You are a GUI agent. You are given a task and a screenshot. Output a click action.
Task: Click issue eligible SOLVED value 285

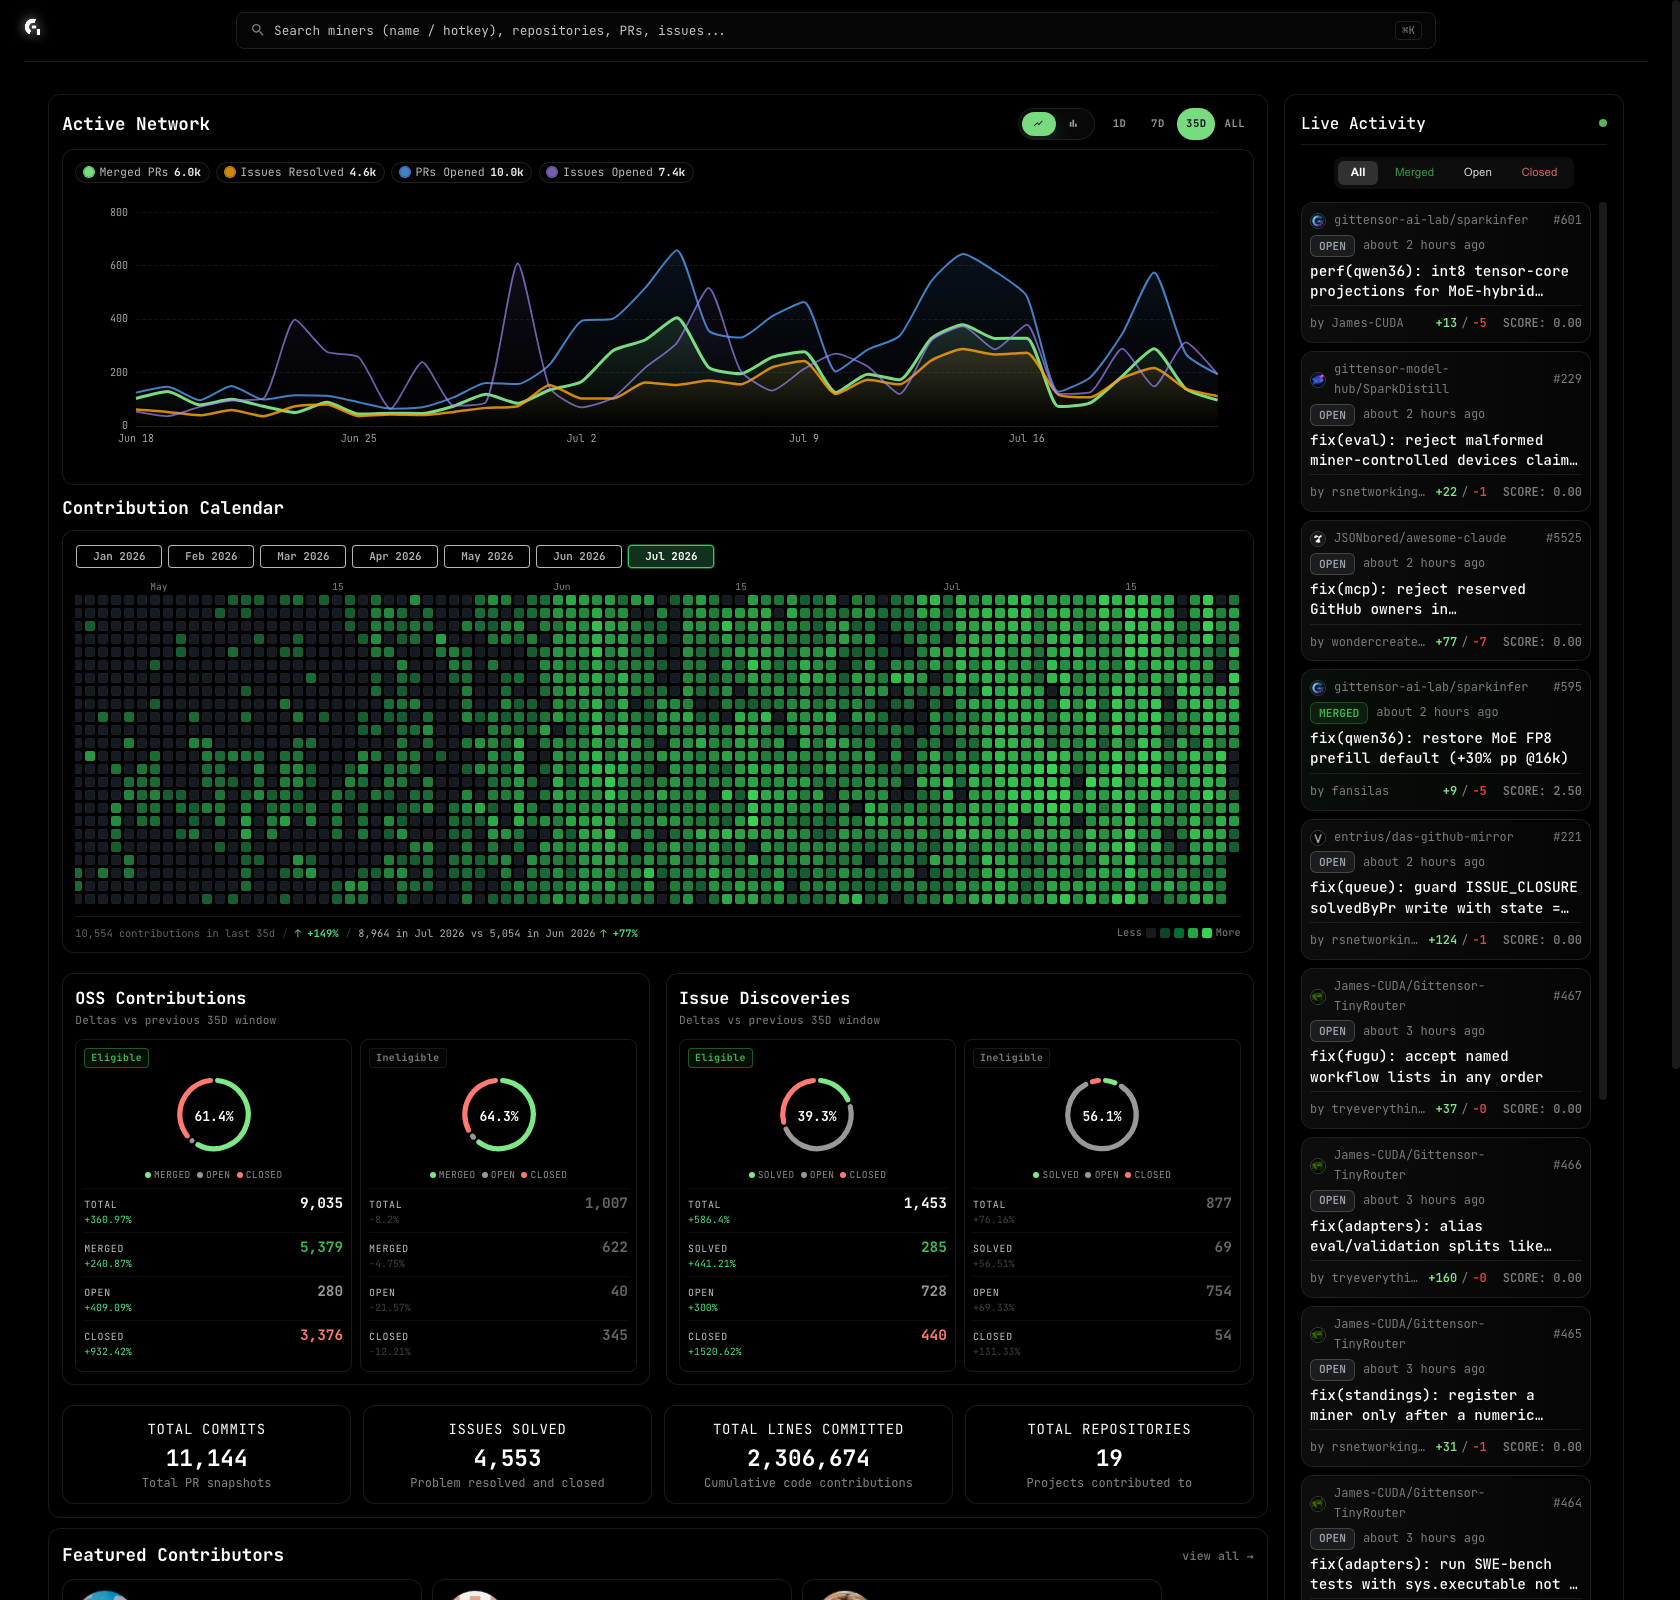933,1247
